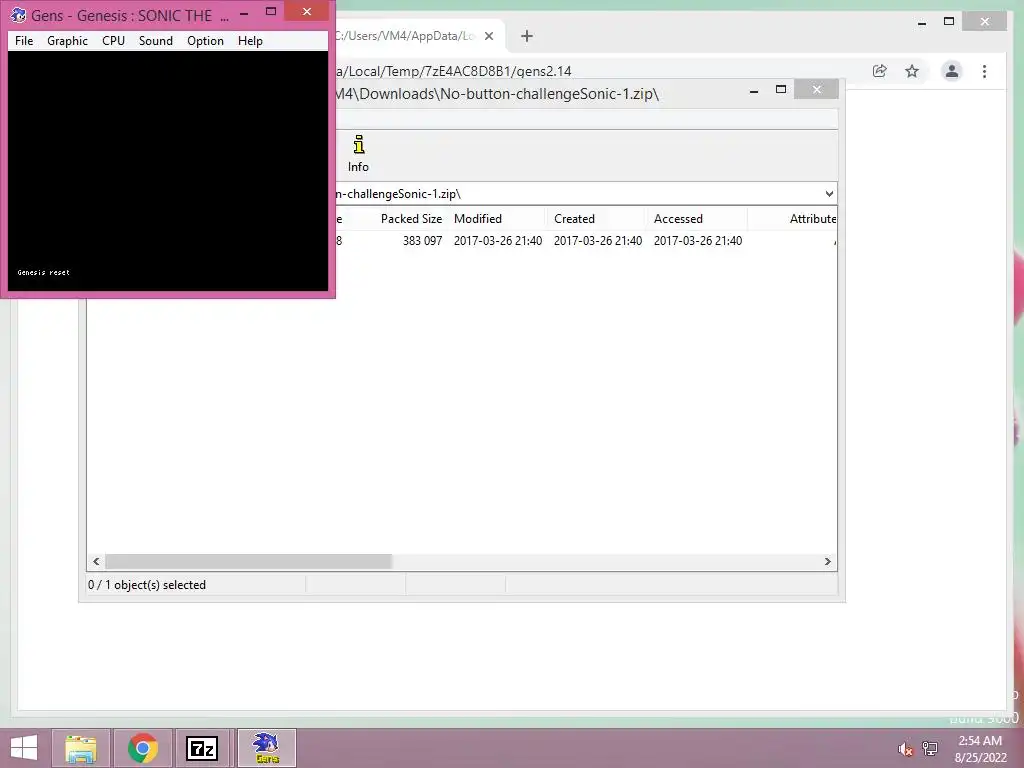The width and height of the screenshot is (1024, 768).
Task: Click the Info toolbar icon in 7-Zip
Action: pyautogui.click(x=358, y=154)
